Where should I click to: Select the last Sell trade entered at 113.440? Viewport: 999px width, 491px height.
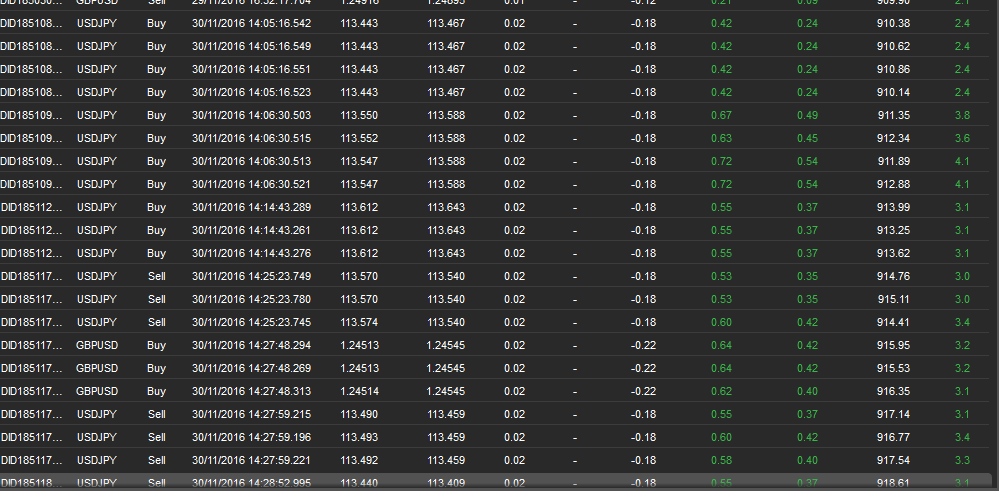click(494, 481)
